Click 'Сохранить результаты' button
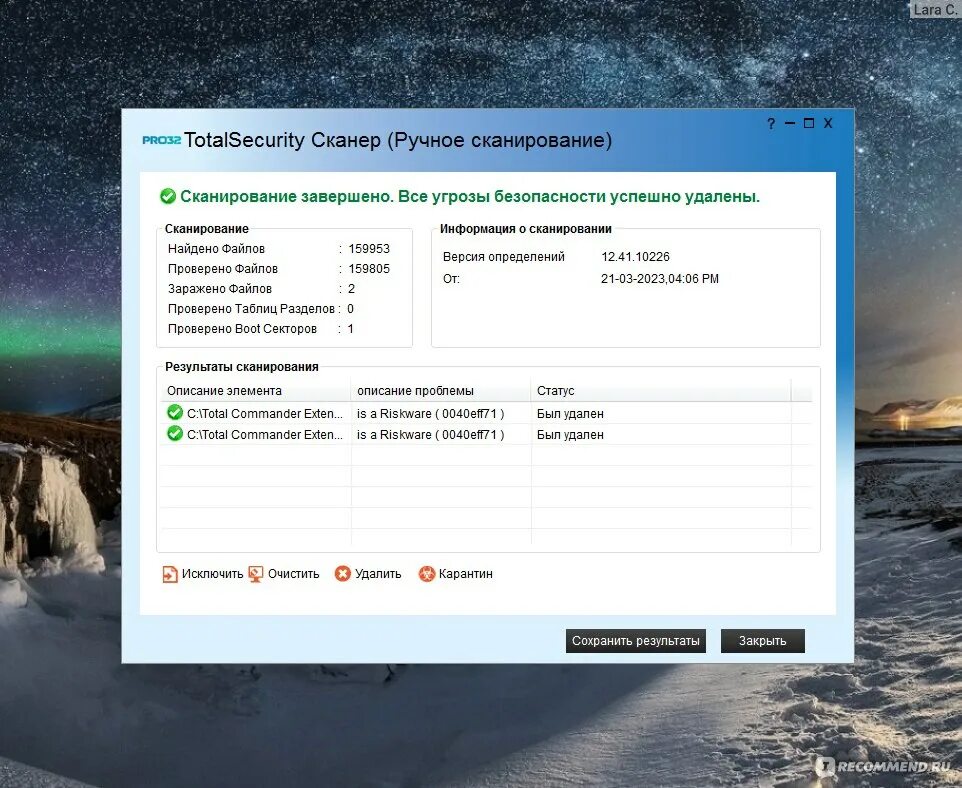The image size is (962, 788). tap(636, 641)
